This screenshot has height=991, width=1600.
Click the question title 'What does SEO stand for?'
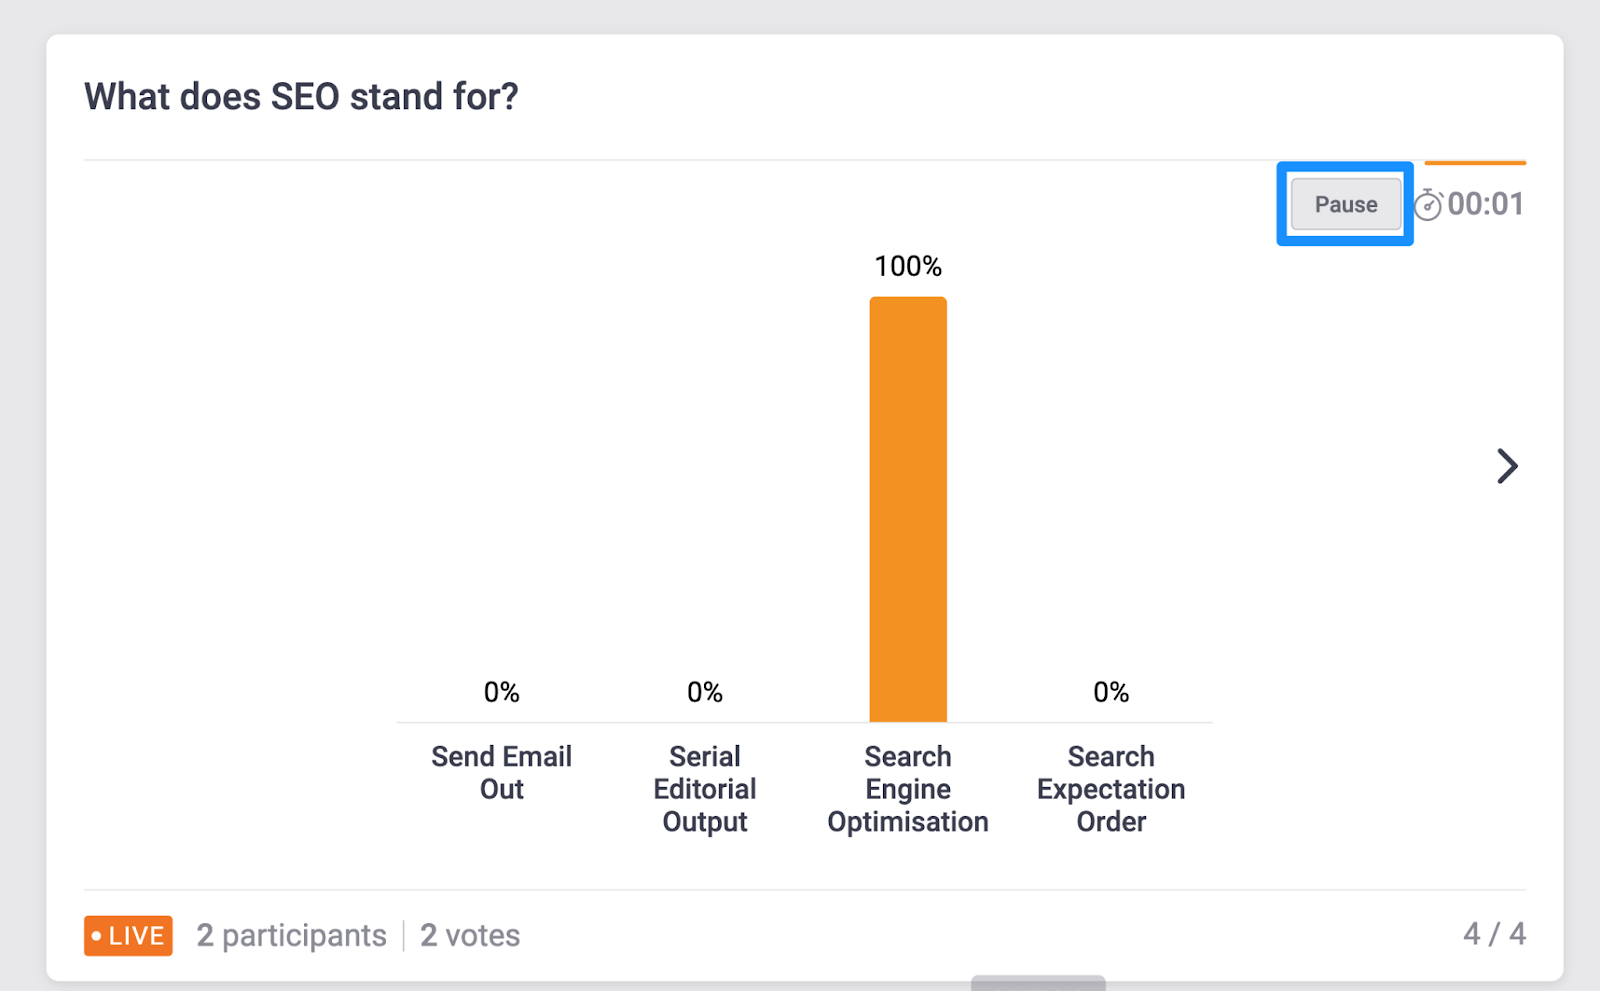(x=301, y=97)
